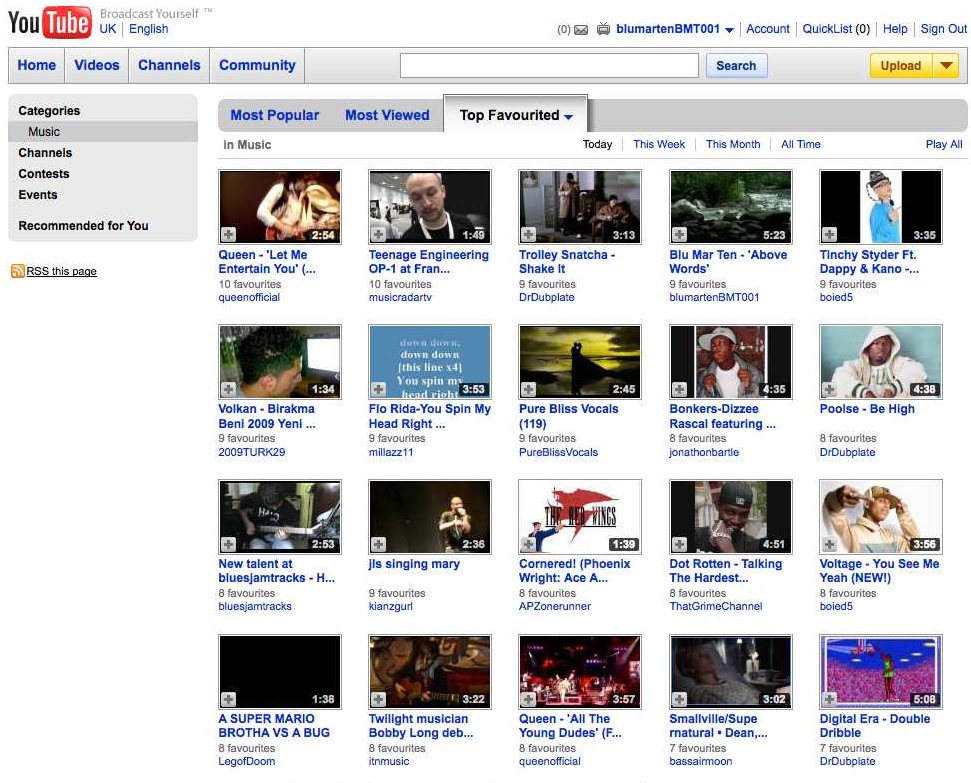This screenshot has height=783, width=971.
Task: Go to the Videos tab
Action: pyautogui.click(x=97, y=65)
